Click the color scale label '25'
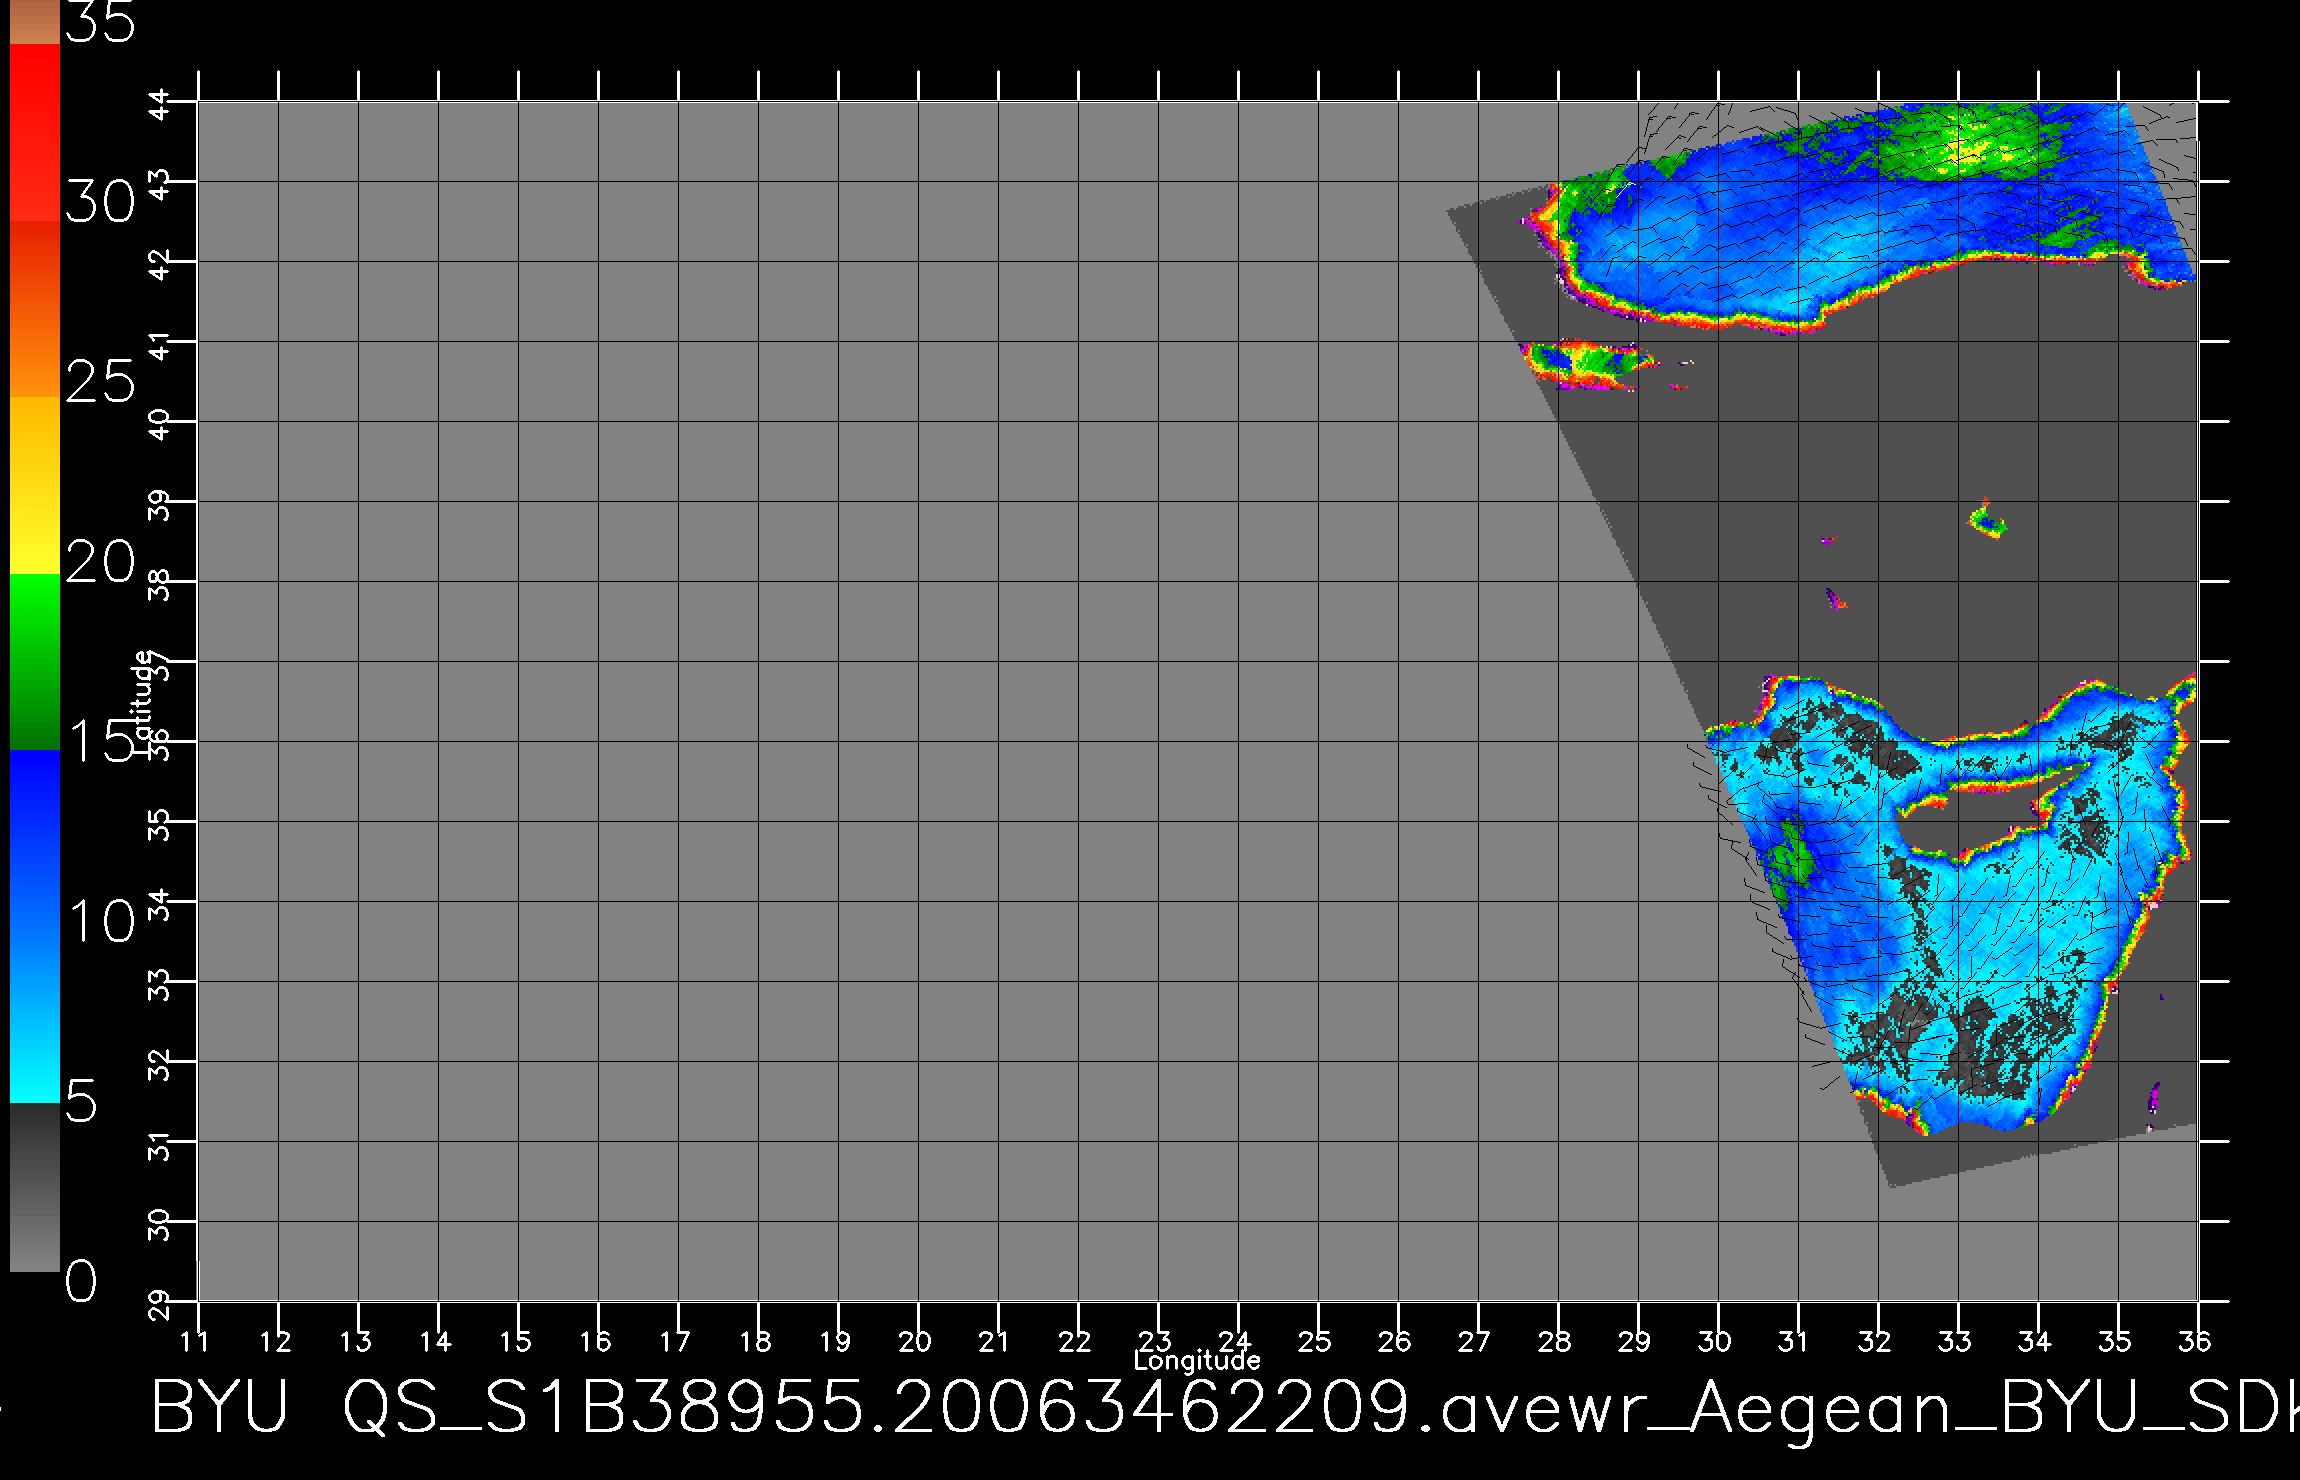Screen dimensions: 2300x1480 click(100, 382)
